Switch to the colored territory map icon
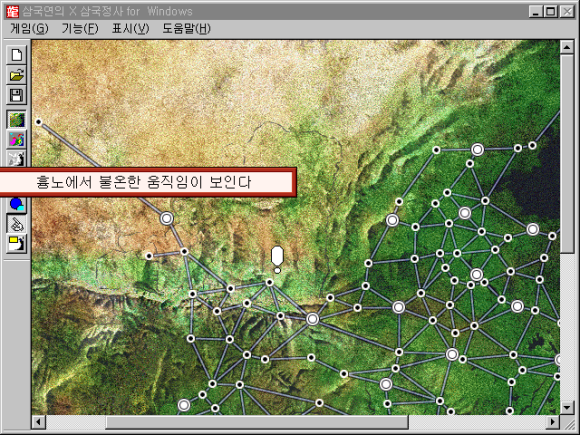Image resolution: width=580 pixels, height=435 pixels. [x=17, y=140]
